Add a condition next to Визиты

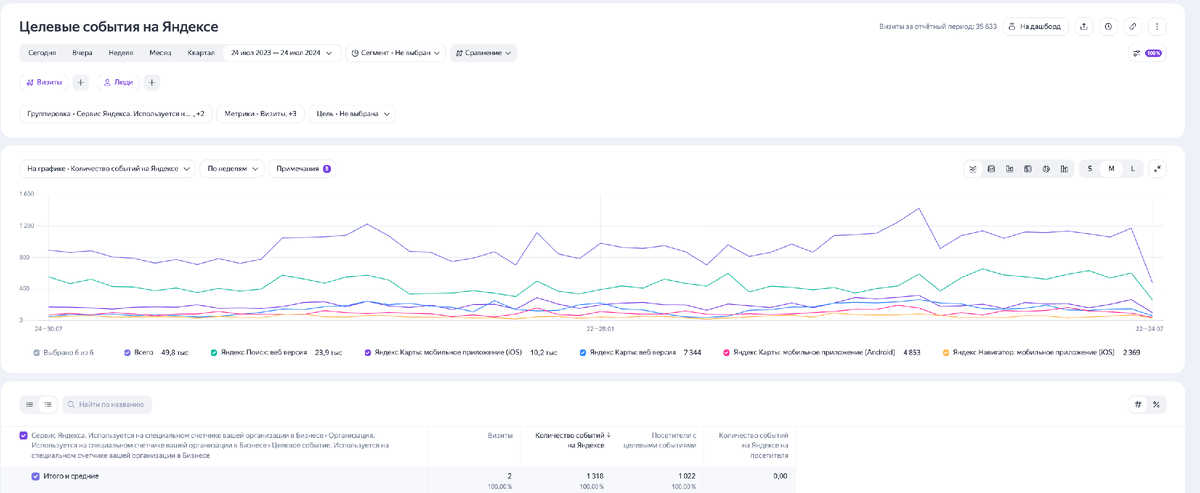(81, 82)
